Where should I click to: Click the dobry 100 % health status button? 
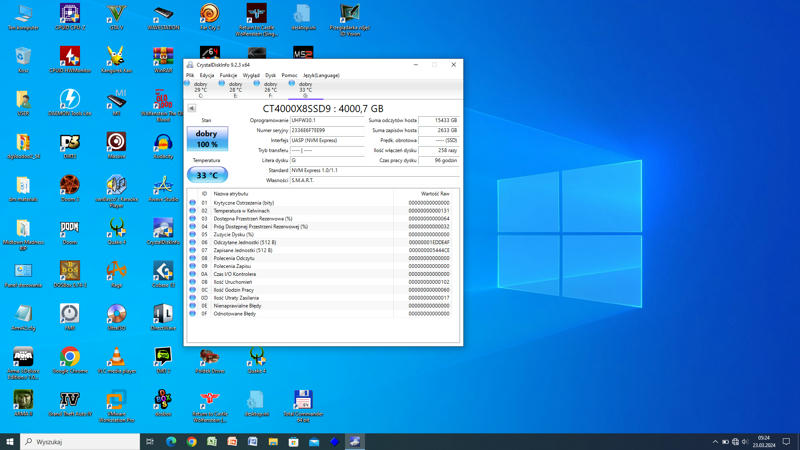[x=207, y=139]
